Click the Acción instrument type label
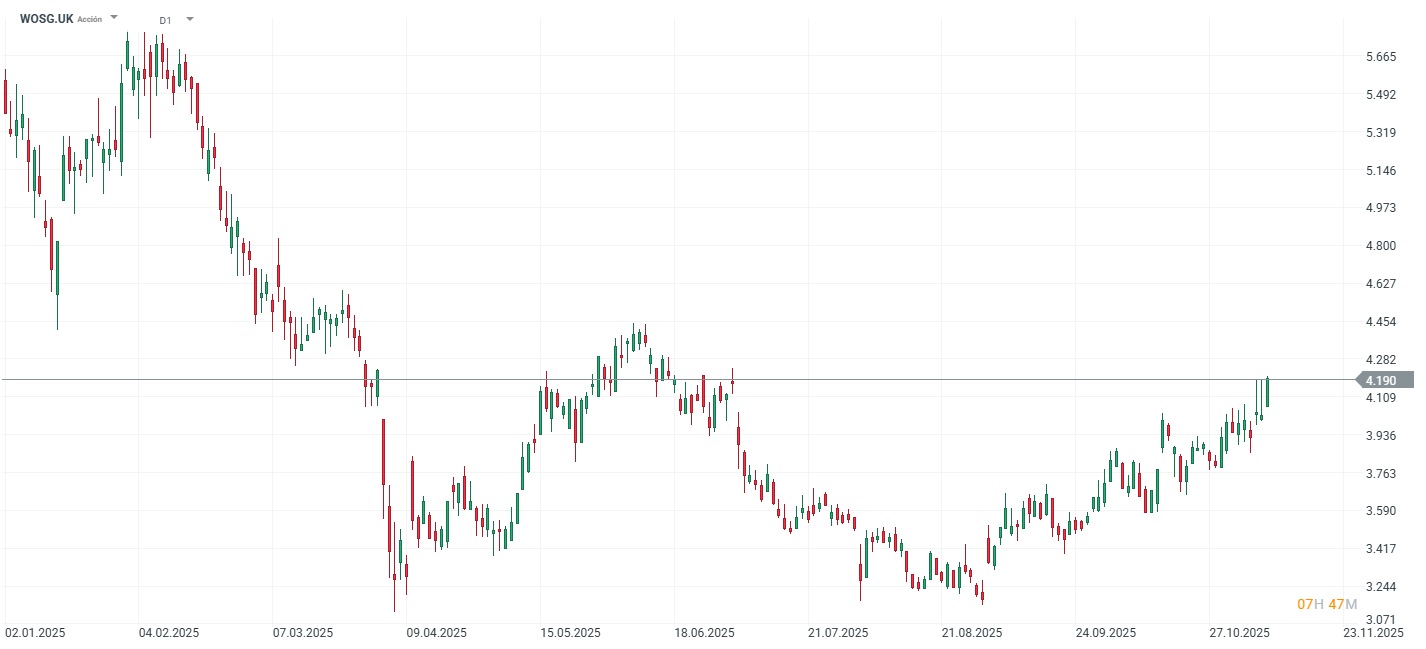This screenshot has height=649, width=1426. [89, 19]
